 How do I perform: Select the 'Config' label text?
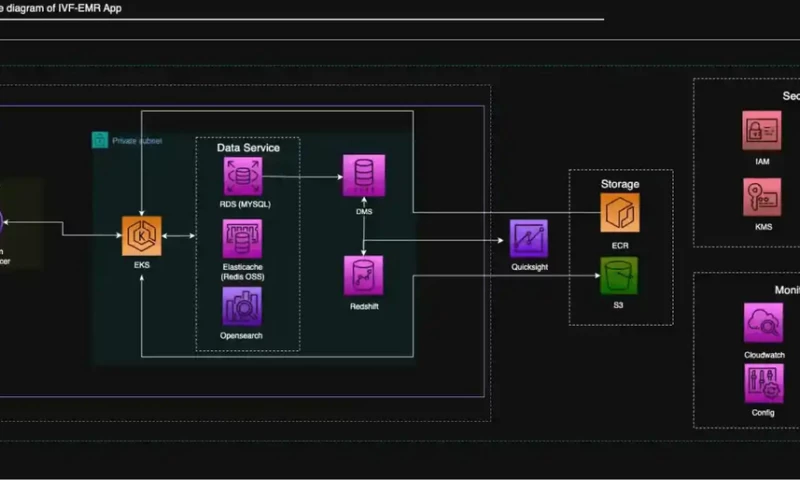coord(763,413)
